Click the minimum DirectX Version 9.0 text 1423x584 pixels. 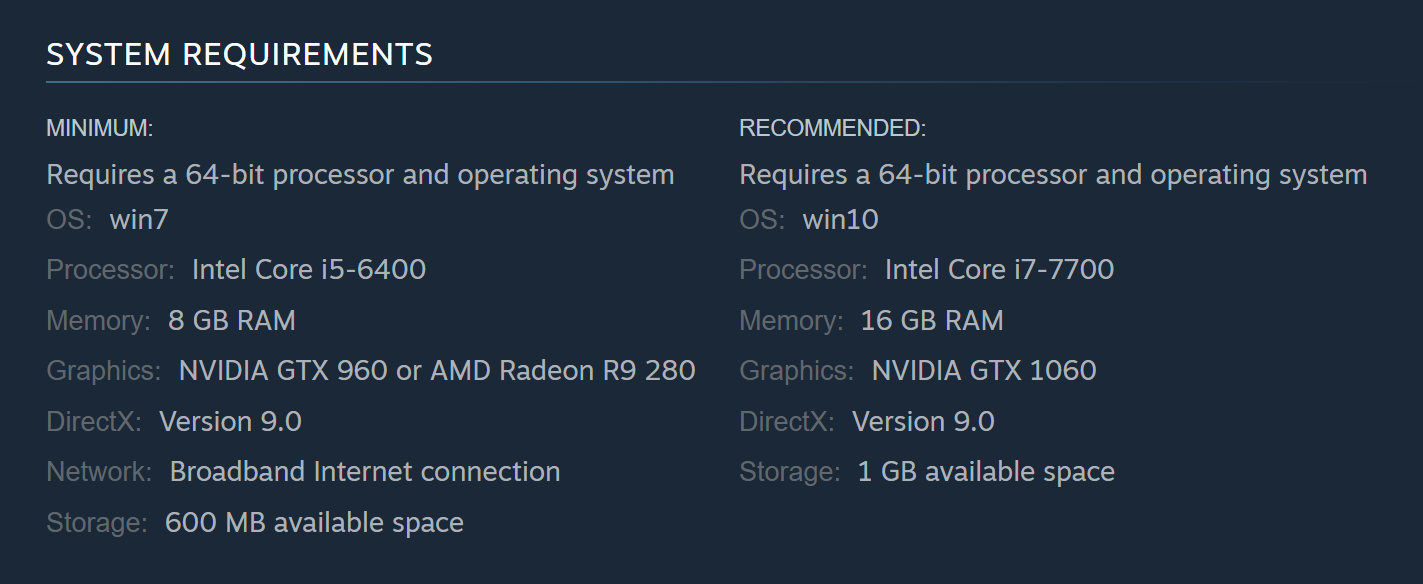click(x=230, y=422)
